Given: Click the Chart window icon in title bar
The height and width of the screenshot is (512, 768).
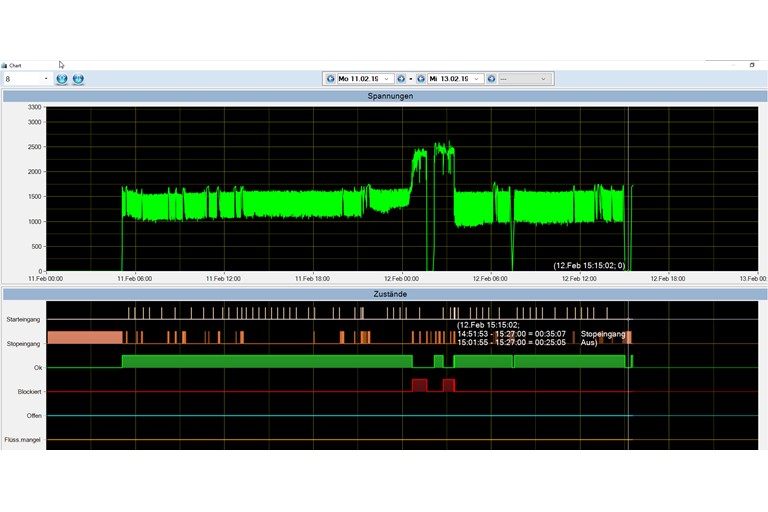Looking at the screenshot, I should [x=4, y=65].
